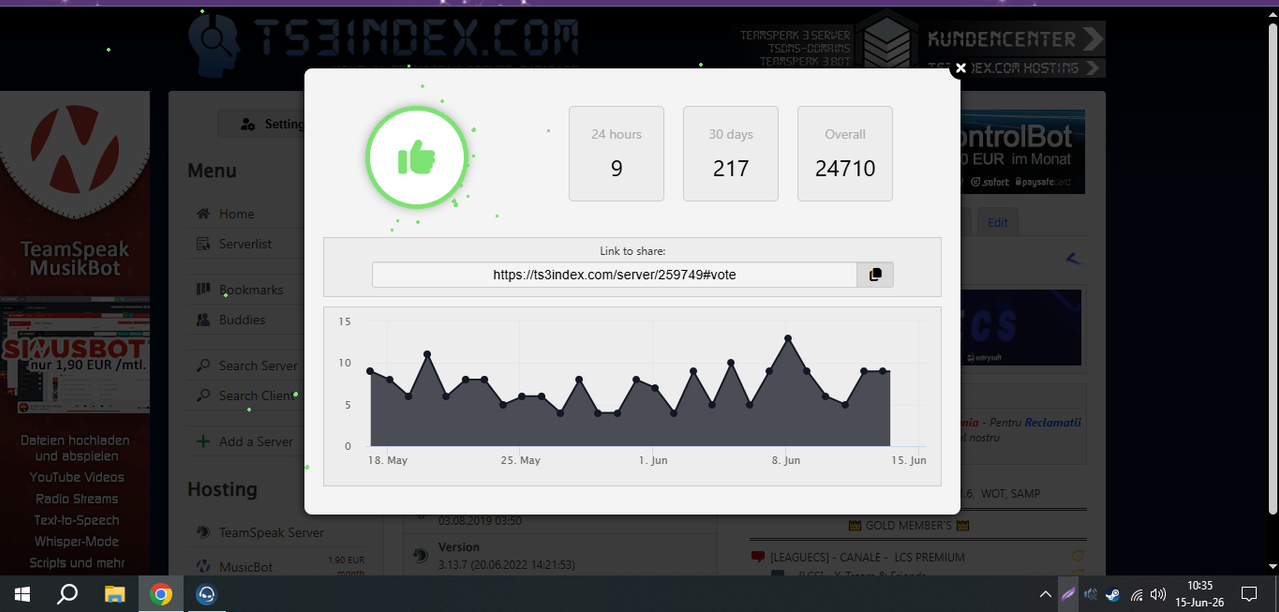Click the 30 days vote count box
This screenshot has width=1279, height=612.
(731, 154)
